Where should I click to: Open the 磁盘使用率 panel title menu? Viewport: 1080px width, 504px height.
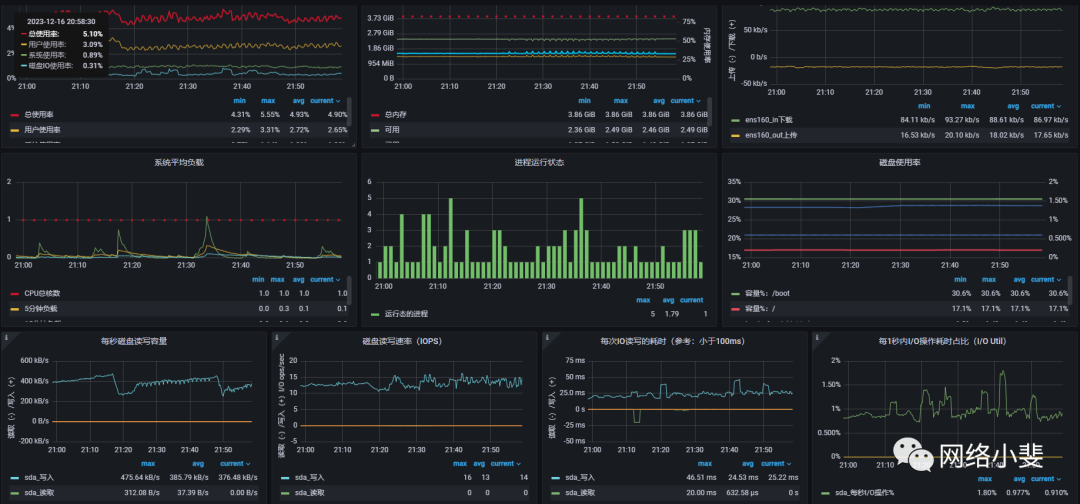(x=900, y=162)
